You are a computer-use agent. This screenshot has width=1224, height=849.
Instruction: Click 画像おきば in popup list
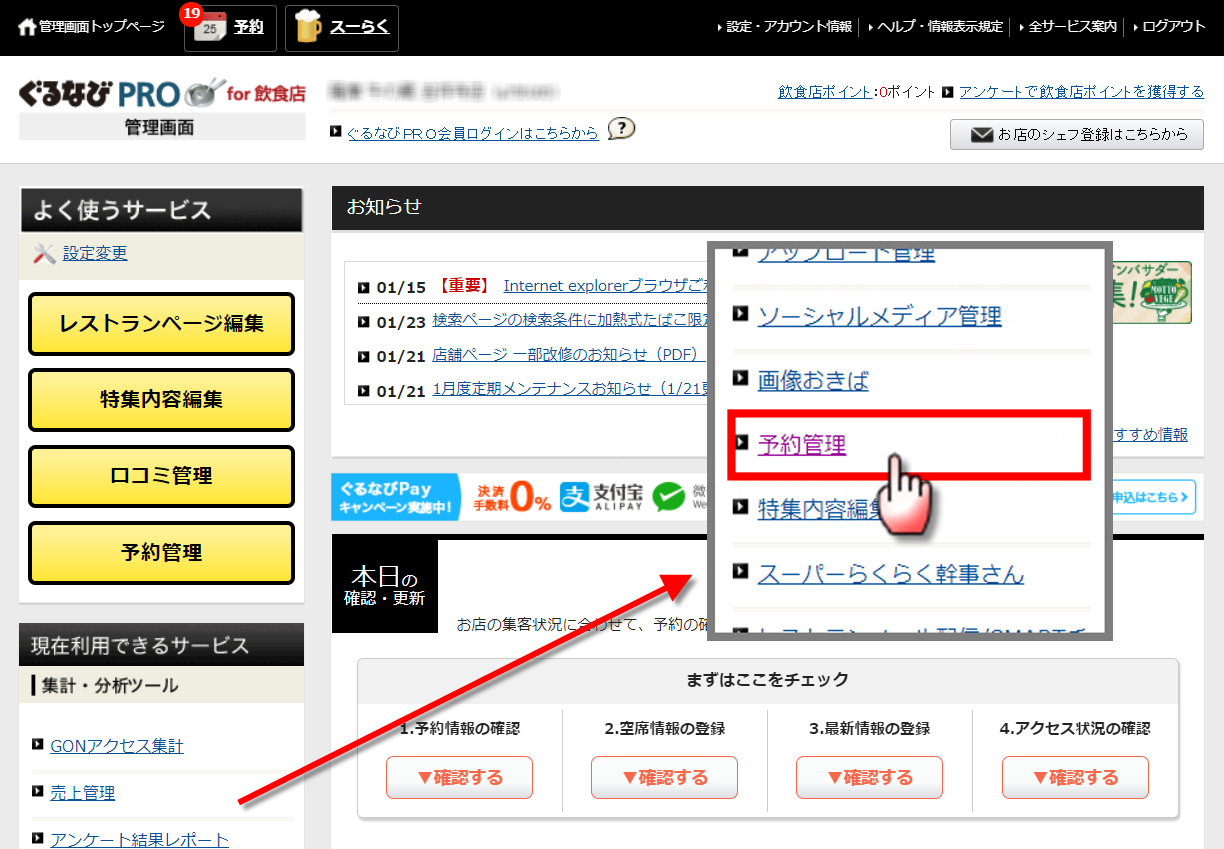tap(813, 381)
